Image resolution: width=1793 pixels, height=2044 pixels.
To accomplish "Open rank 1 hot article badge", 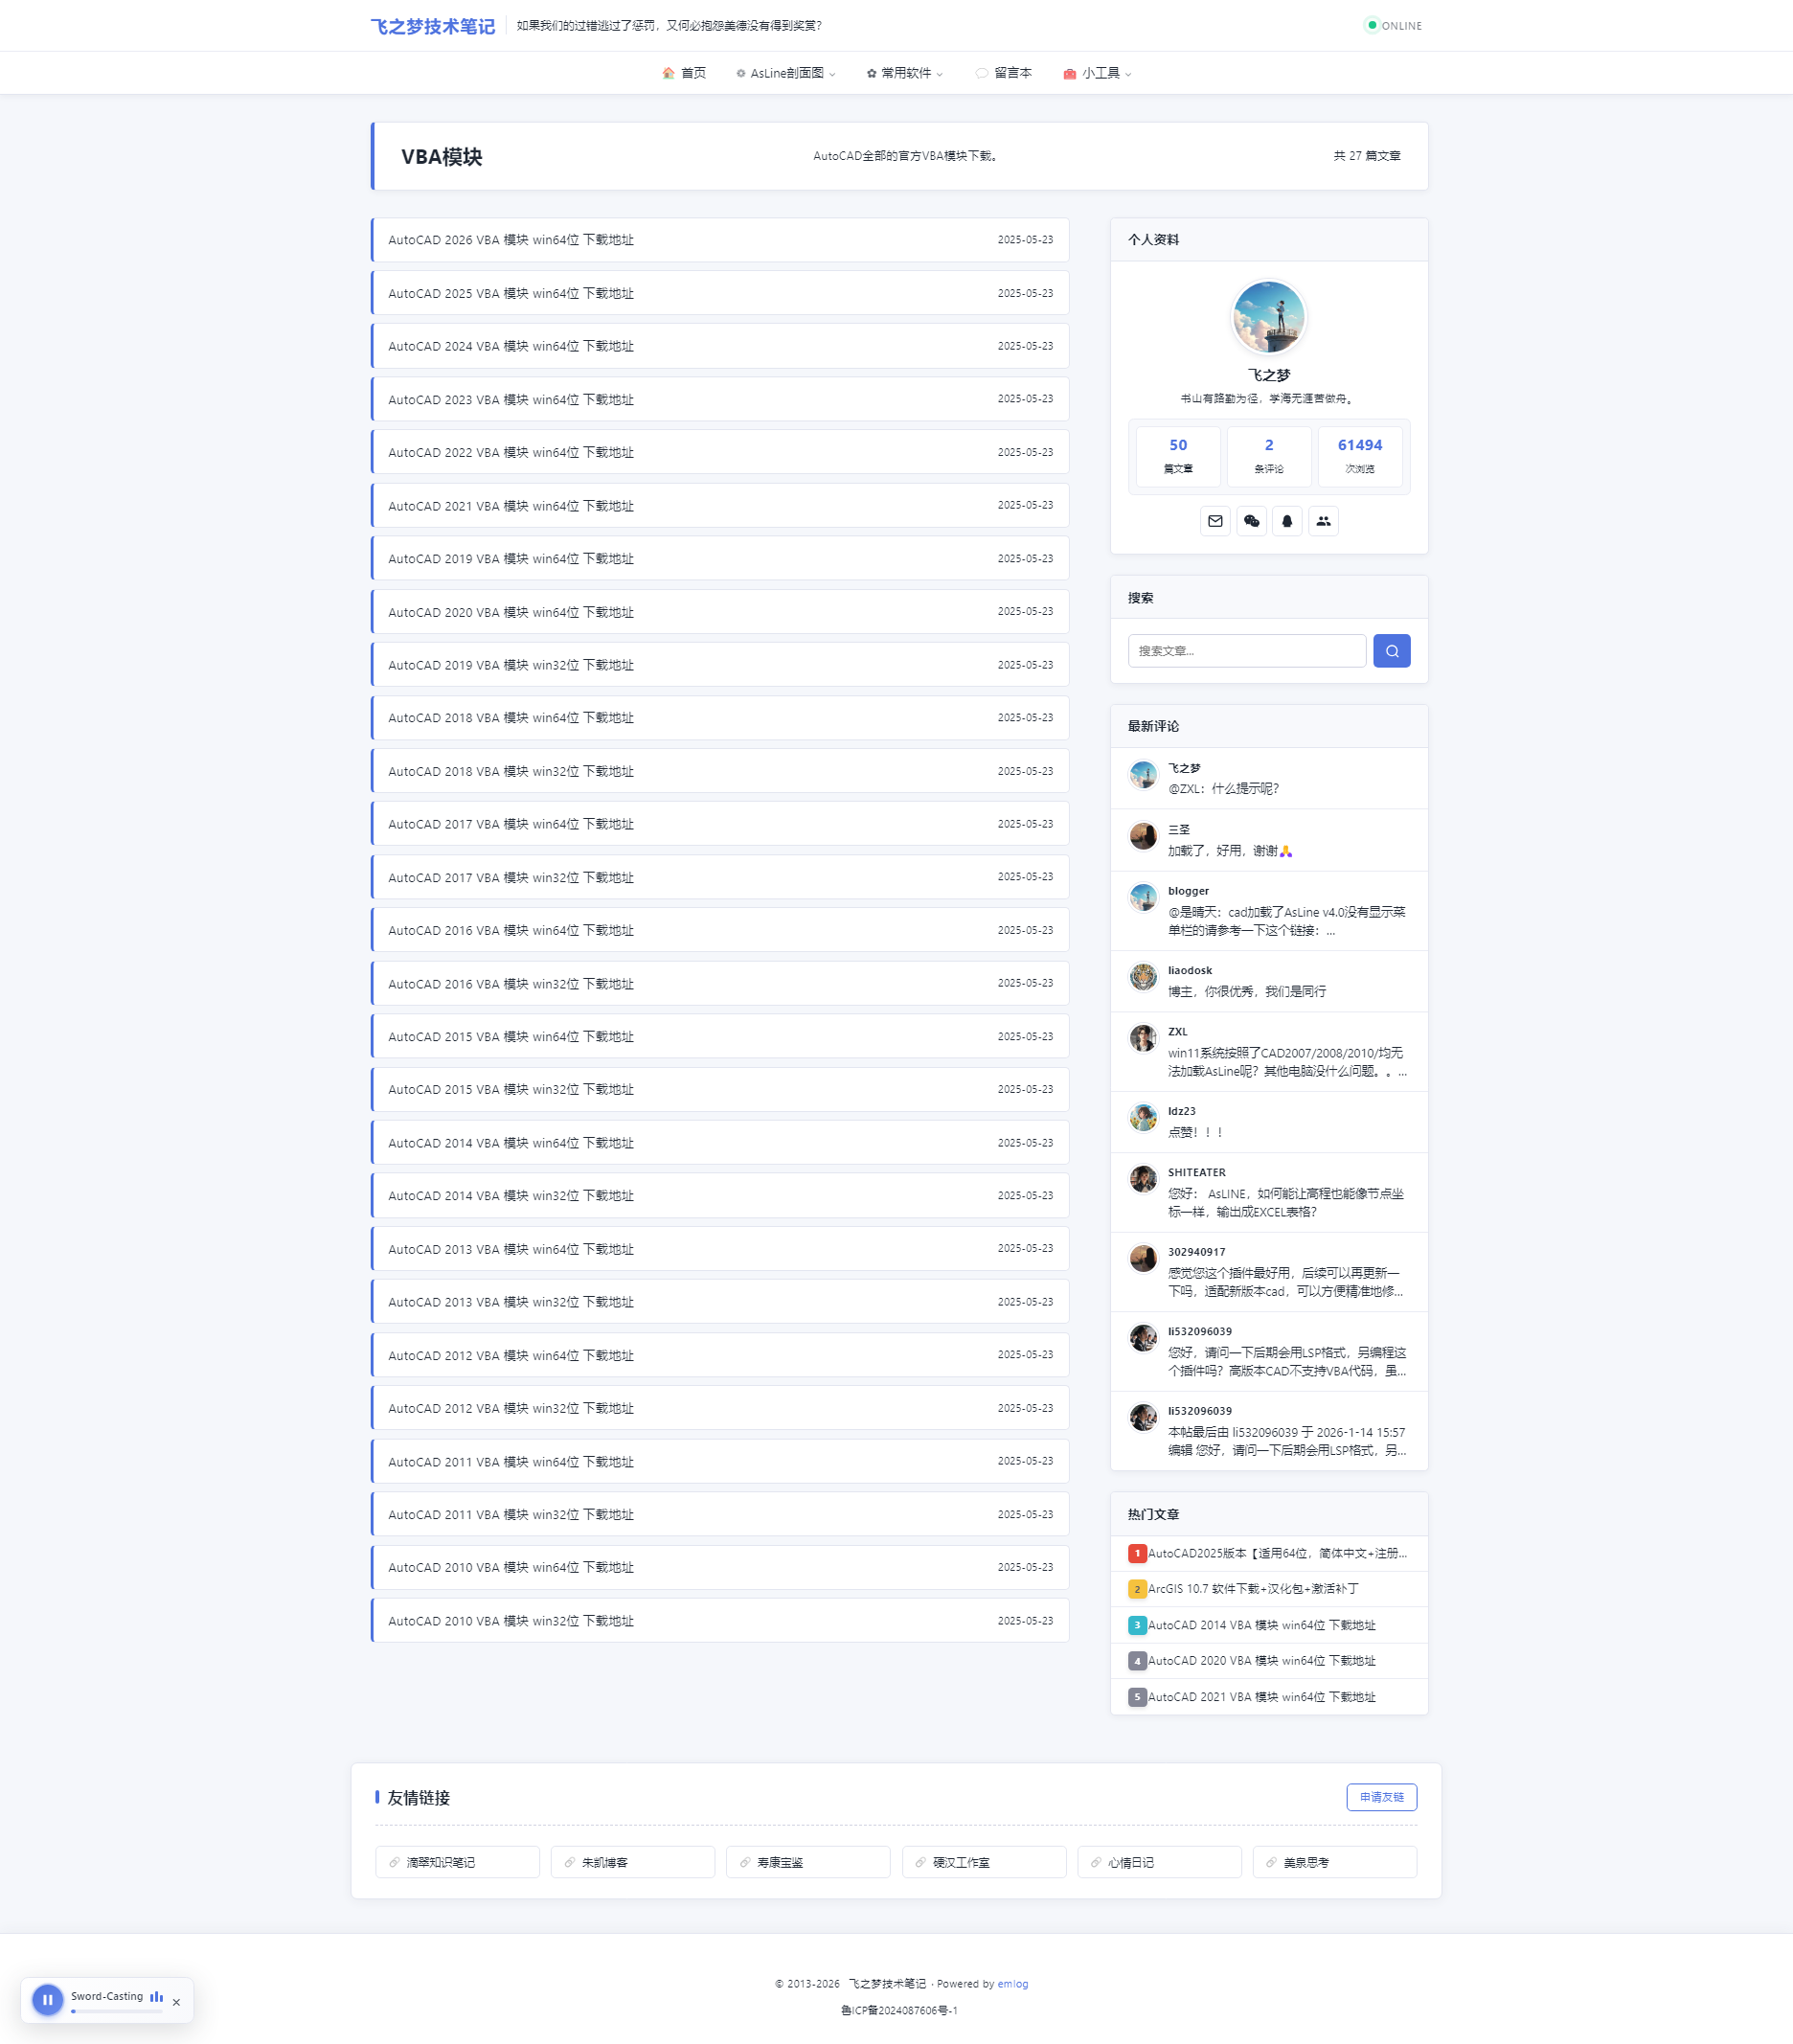I will [x=1137, y=1553].
